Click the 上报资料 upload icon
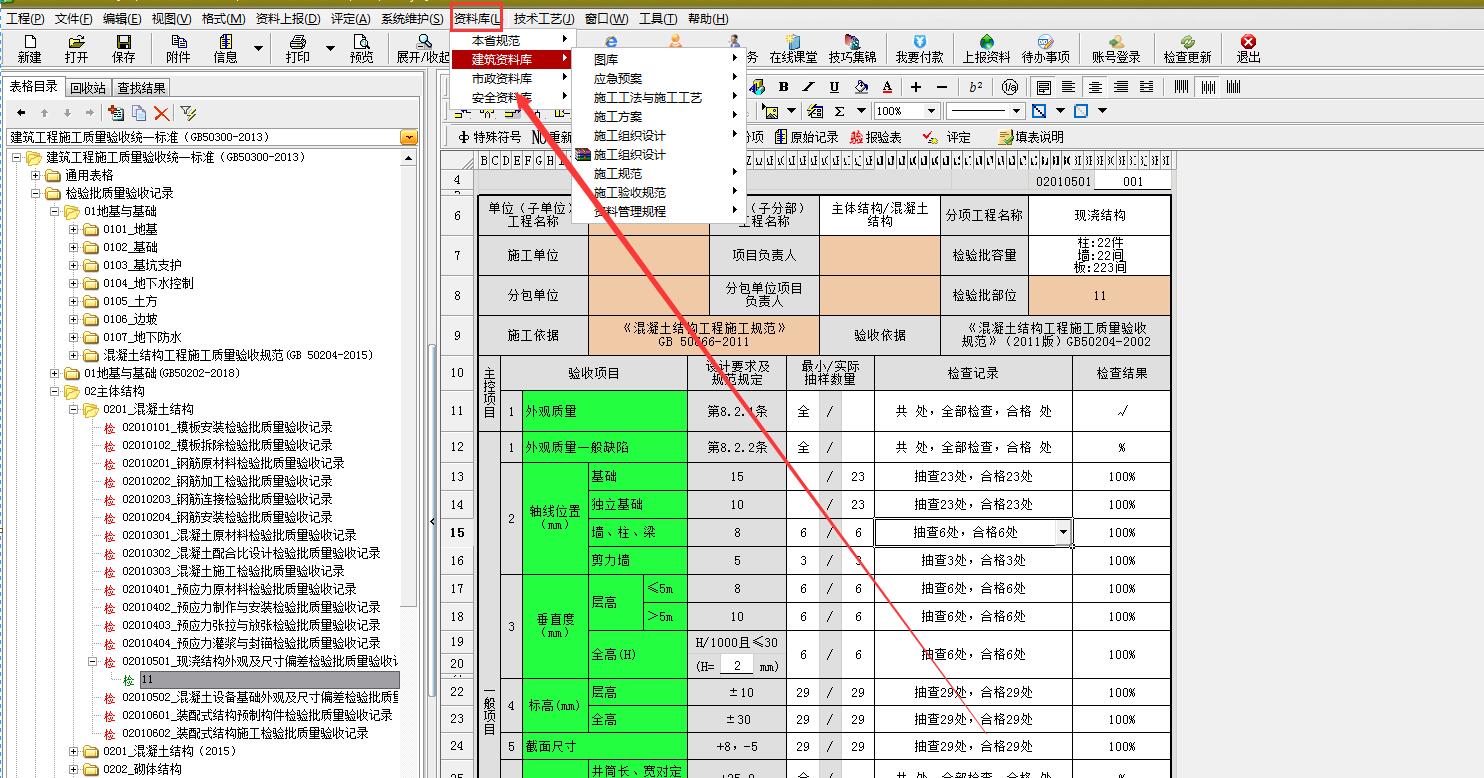 pyautogui.click(x=986, y=48)
